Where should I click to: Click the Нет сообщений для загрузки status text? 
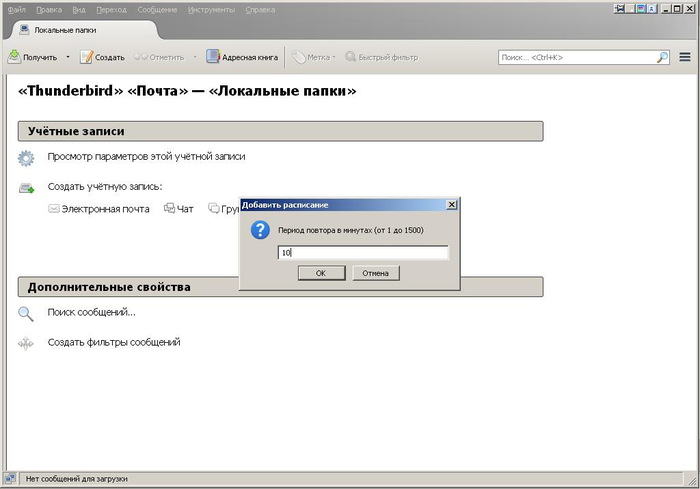[76, 479]
